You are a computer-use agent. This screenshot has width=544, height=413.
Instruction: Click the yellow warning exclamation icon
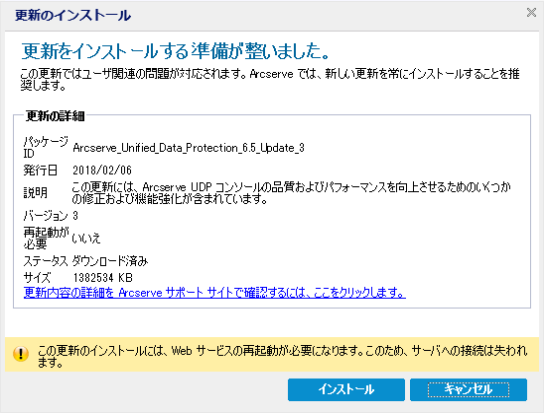click(21, 354)
